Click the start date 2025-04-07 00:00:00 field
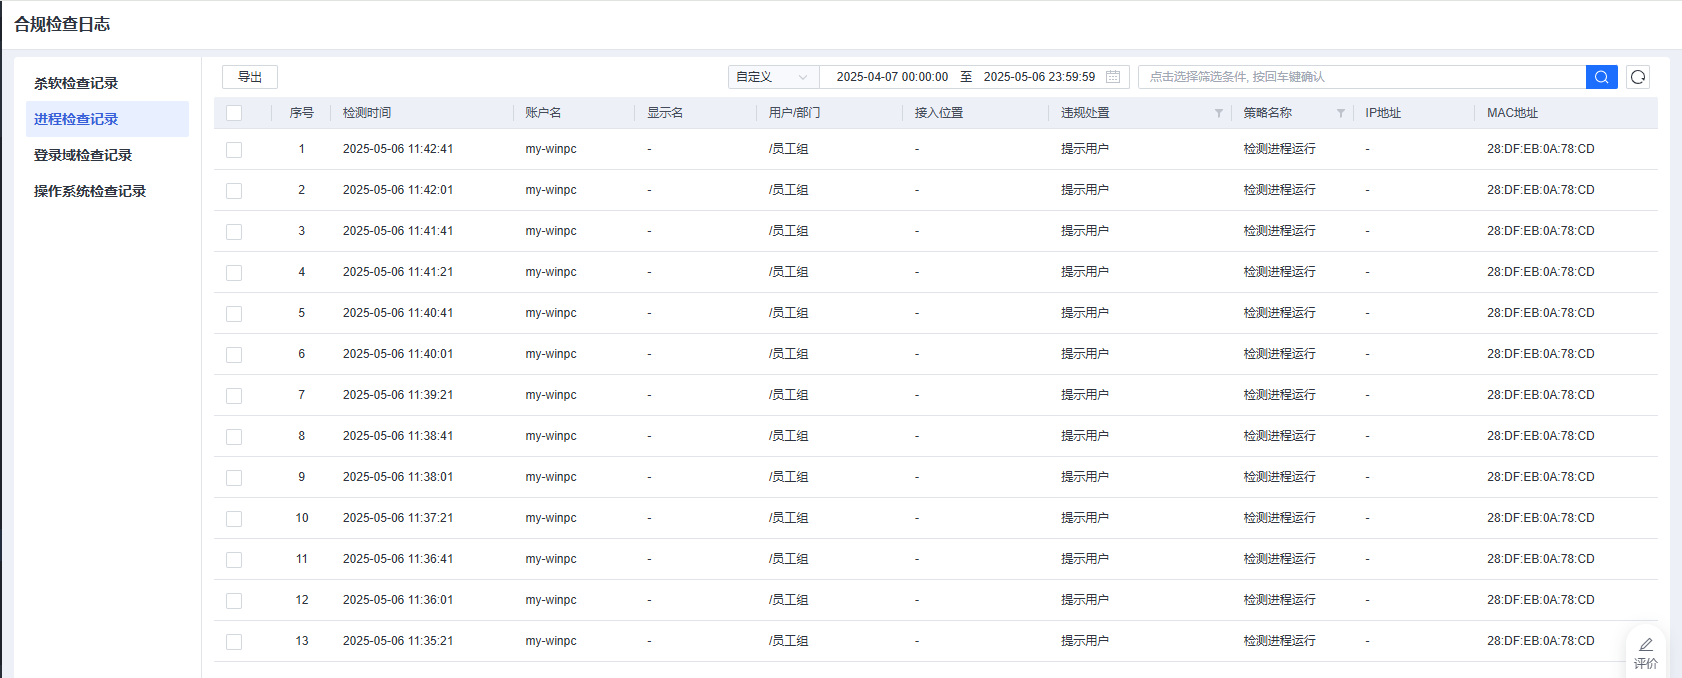This screenshot has width=1682, height=678. click(x=892, y=77)
